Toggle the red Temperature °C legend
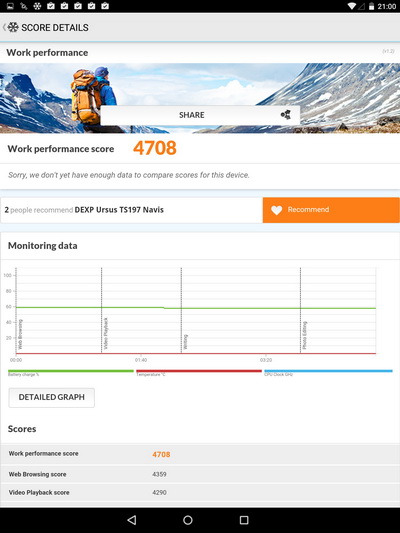The width and height of the screenshot is (400, 533). (x=199, y=373)
